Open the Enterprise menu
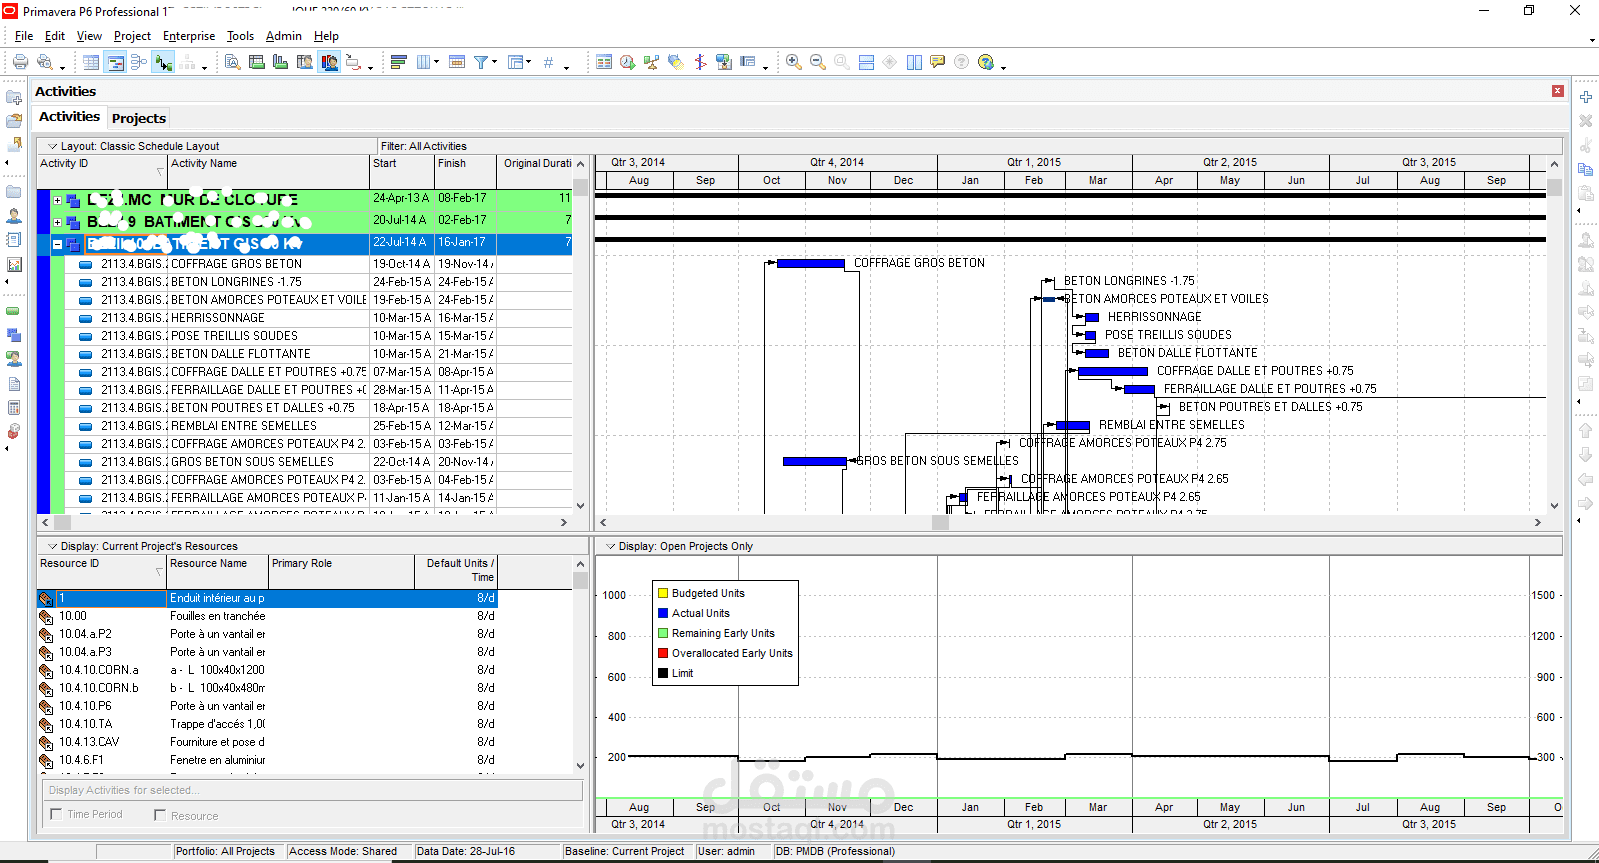1599x863 pixels. point(189,36)
